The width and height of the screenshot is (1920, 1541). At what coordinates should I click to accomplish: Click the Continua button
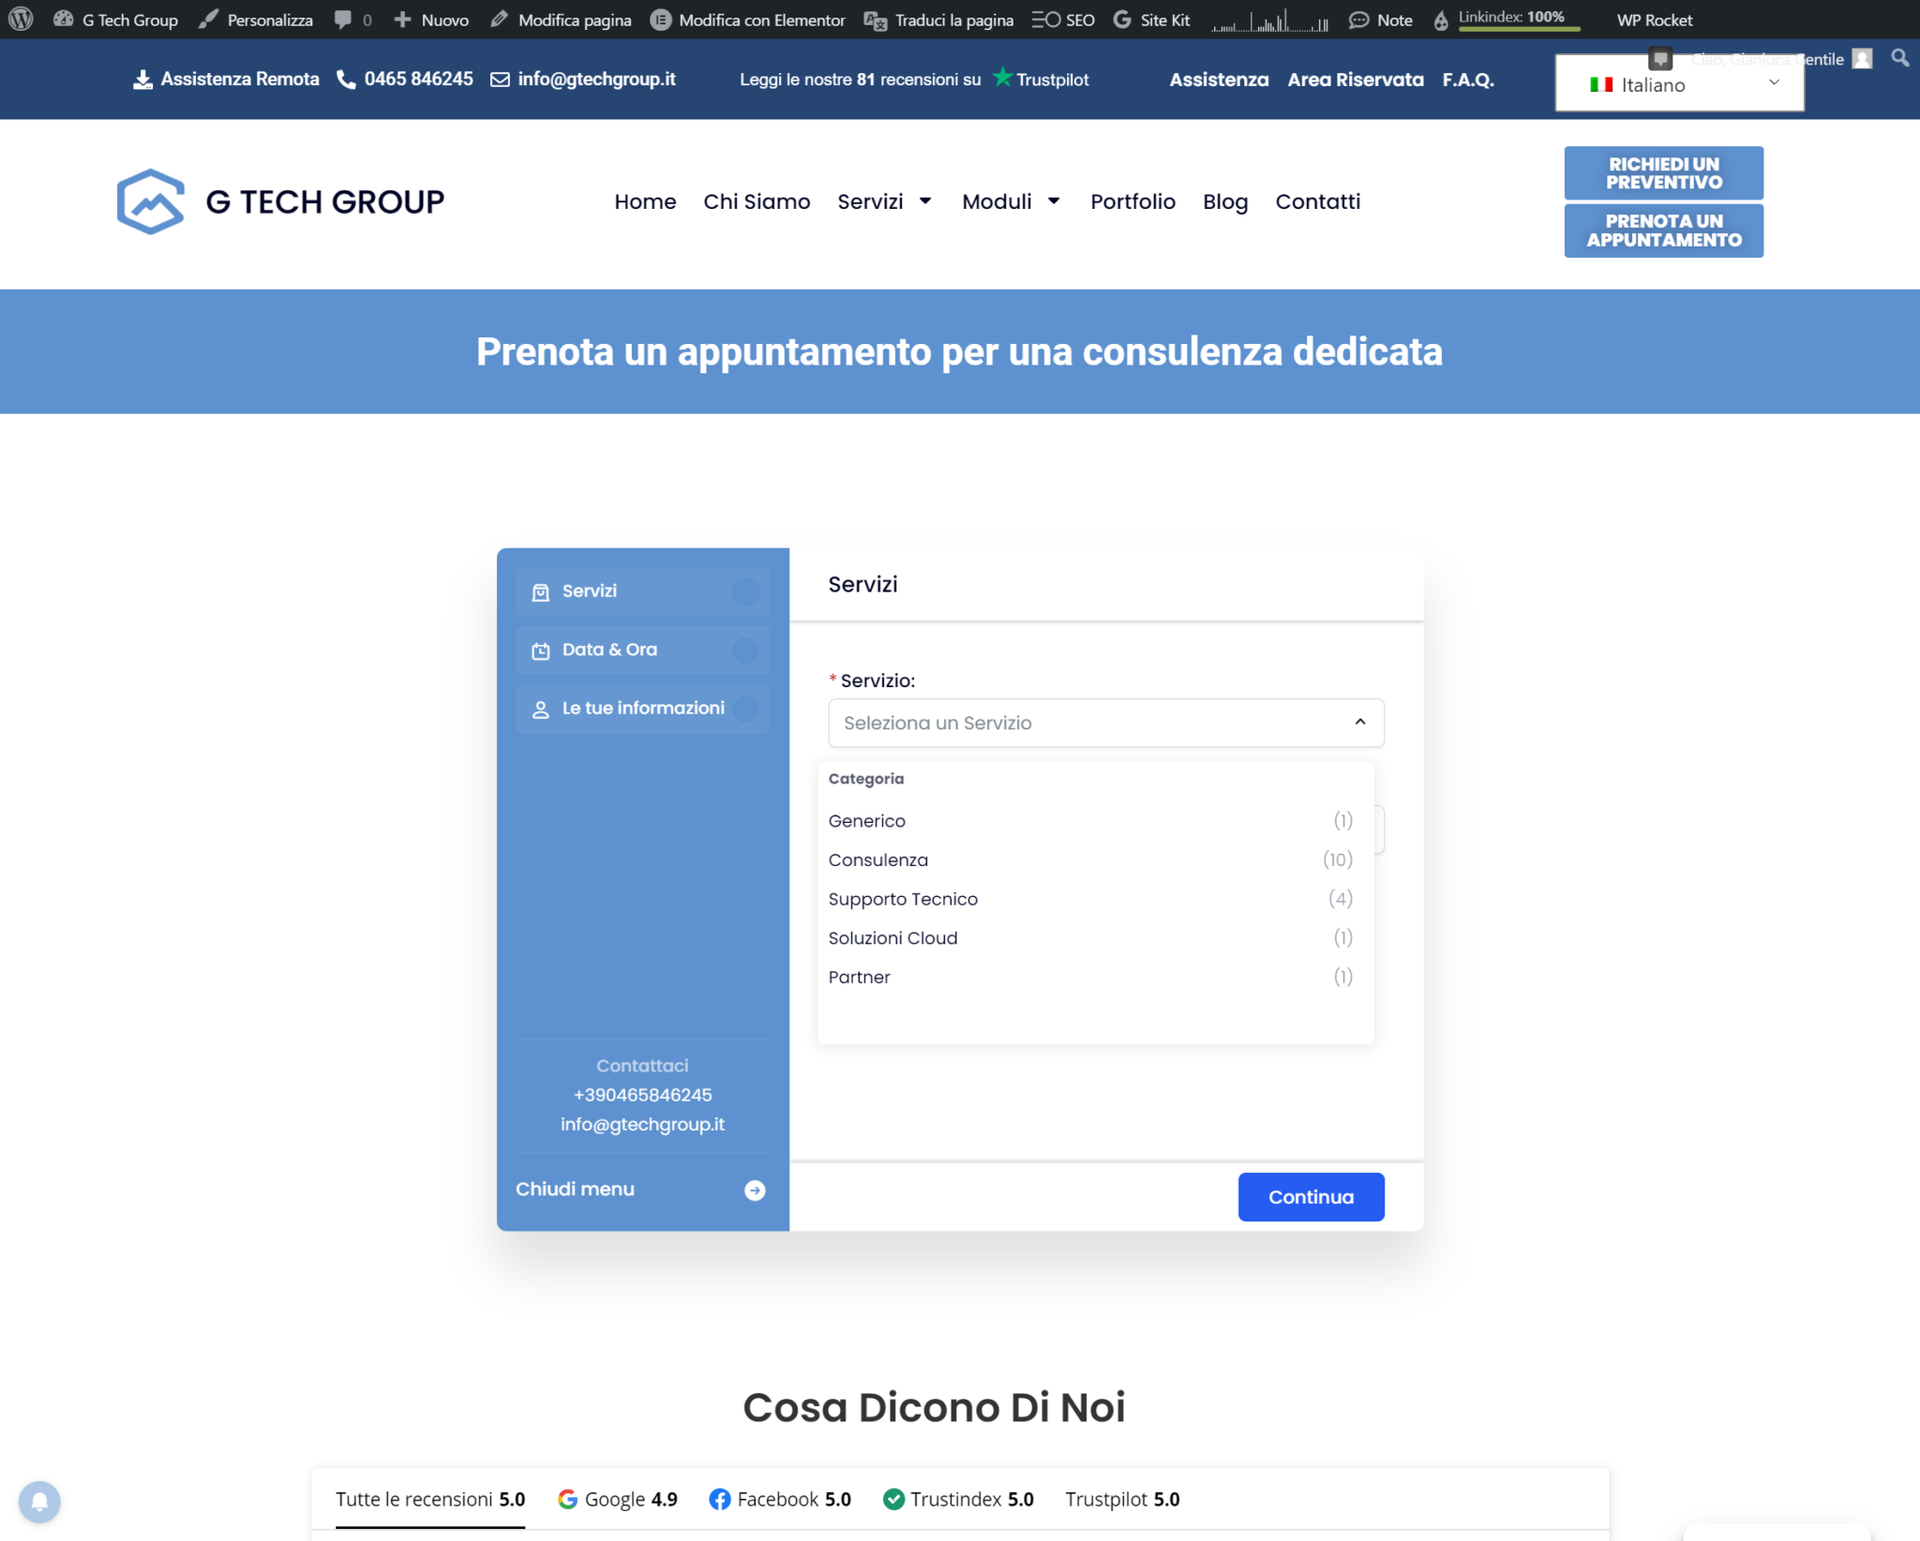point(1311,1196)
